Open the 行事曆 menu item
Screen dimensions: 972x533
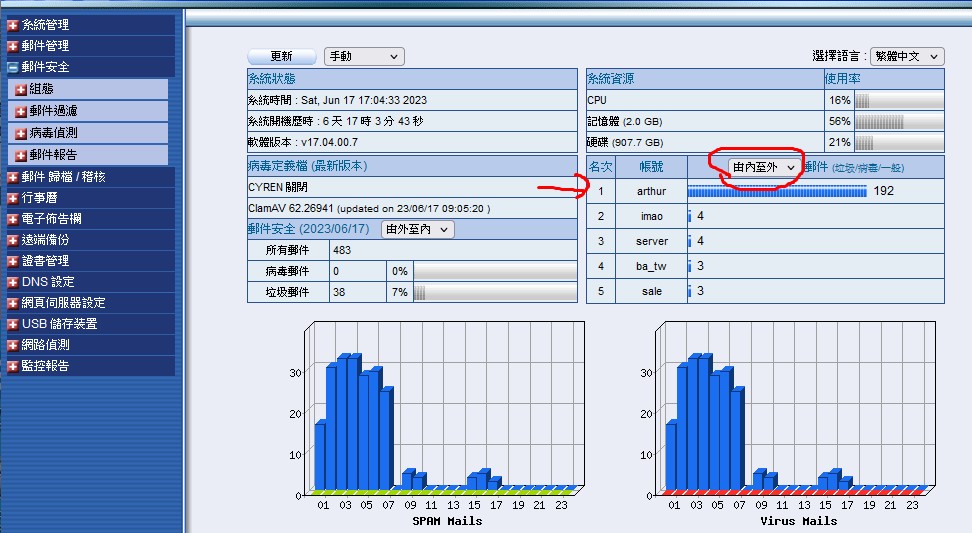[x=39, y=198]
